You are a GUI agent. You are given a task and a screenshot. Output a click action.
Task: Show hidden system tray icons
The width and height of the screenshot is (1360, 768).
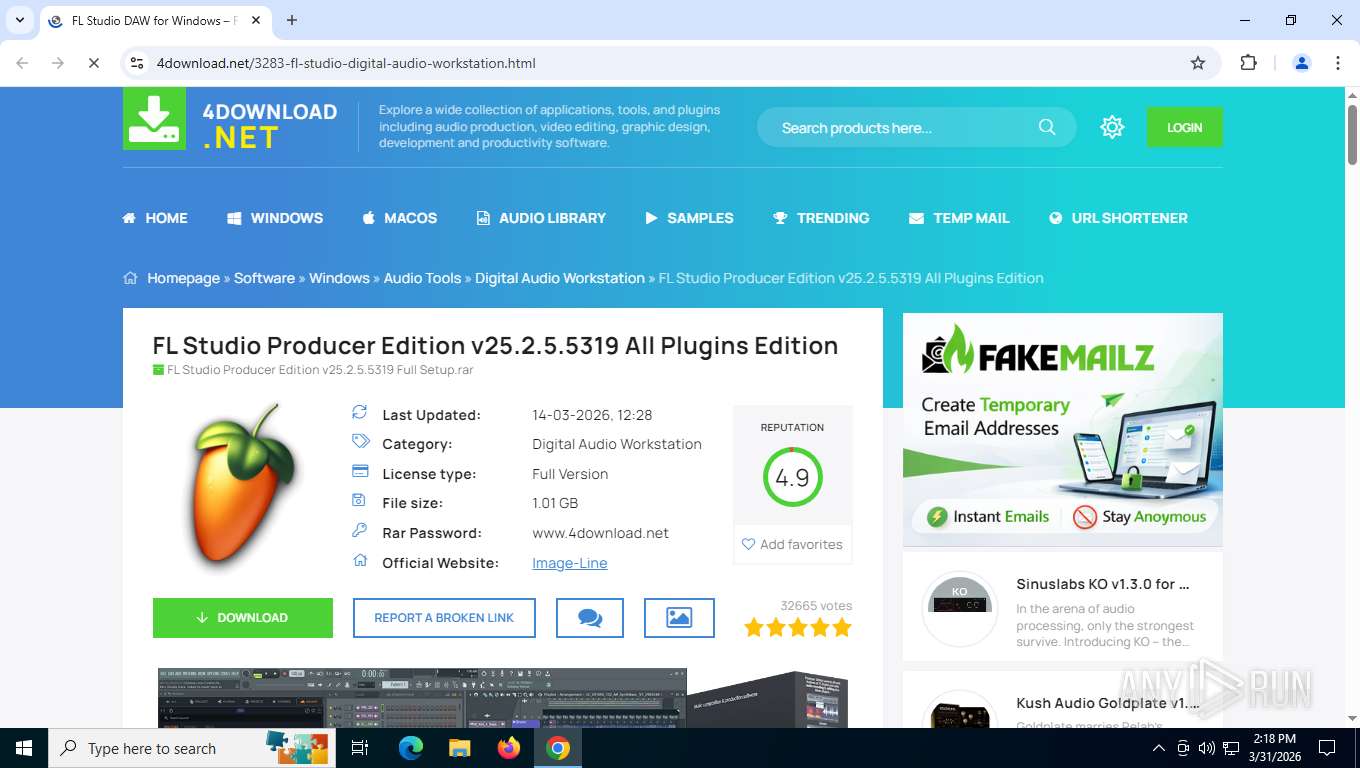pos(1159,748)
